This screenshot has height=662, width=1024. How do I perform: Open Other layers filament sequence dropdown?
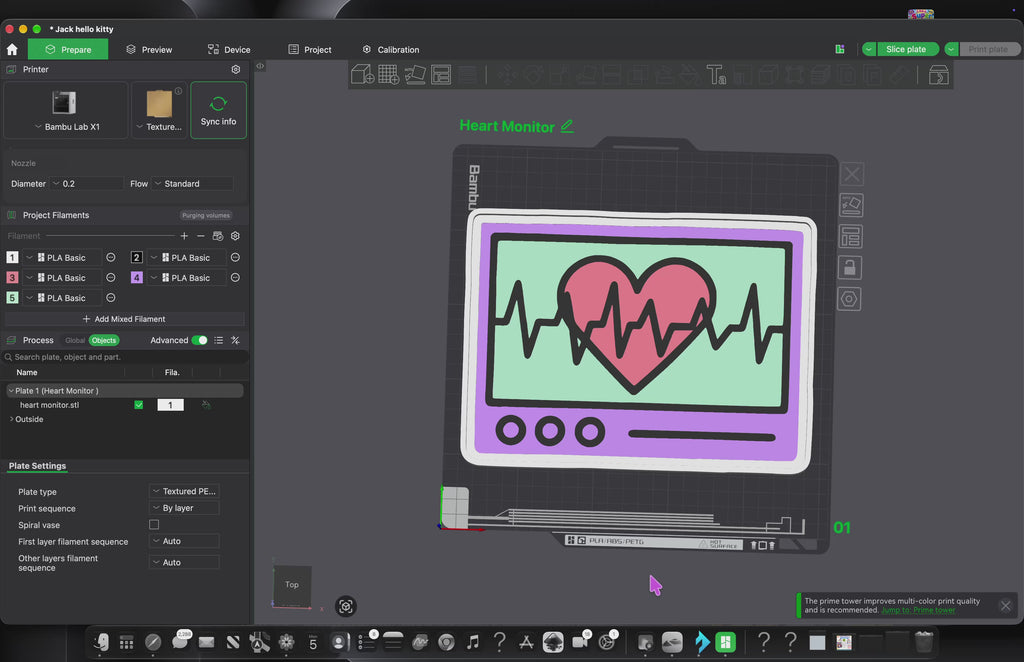184,562
